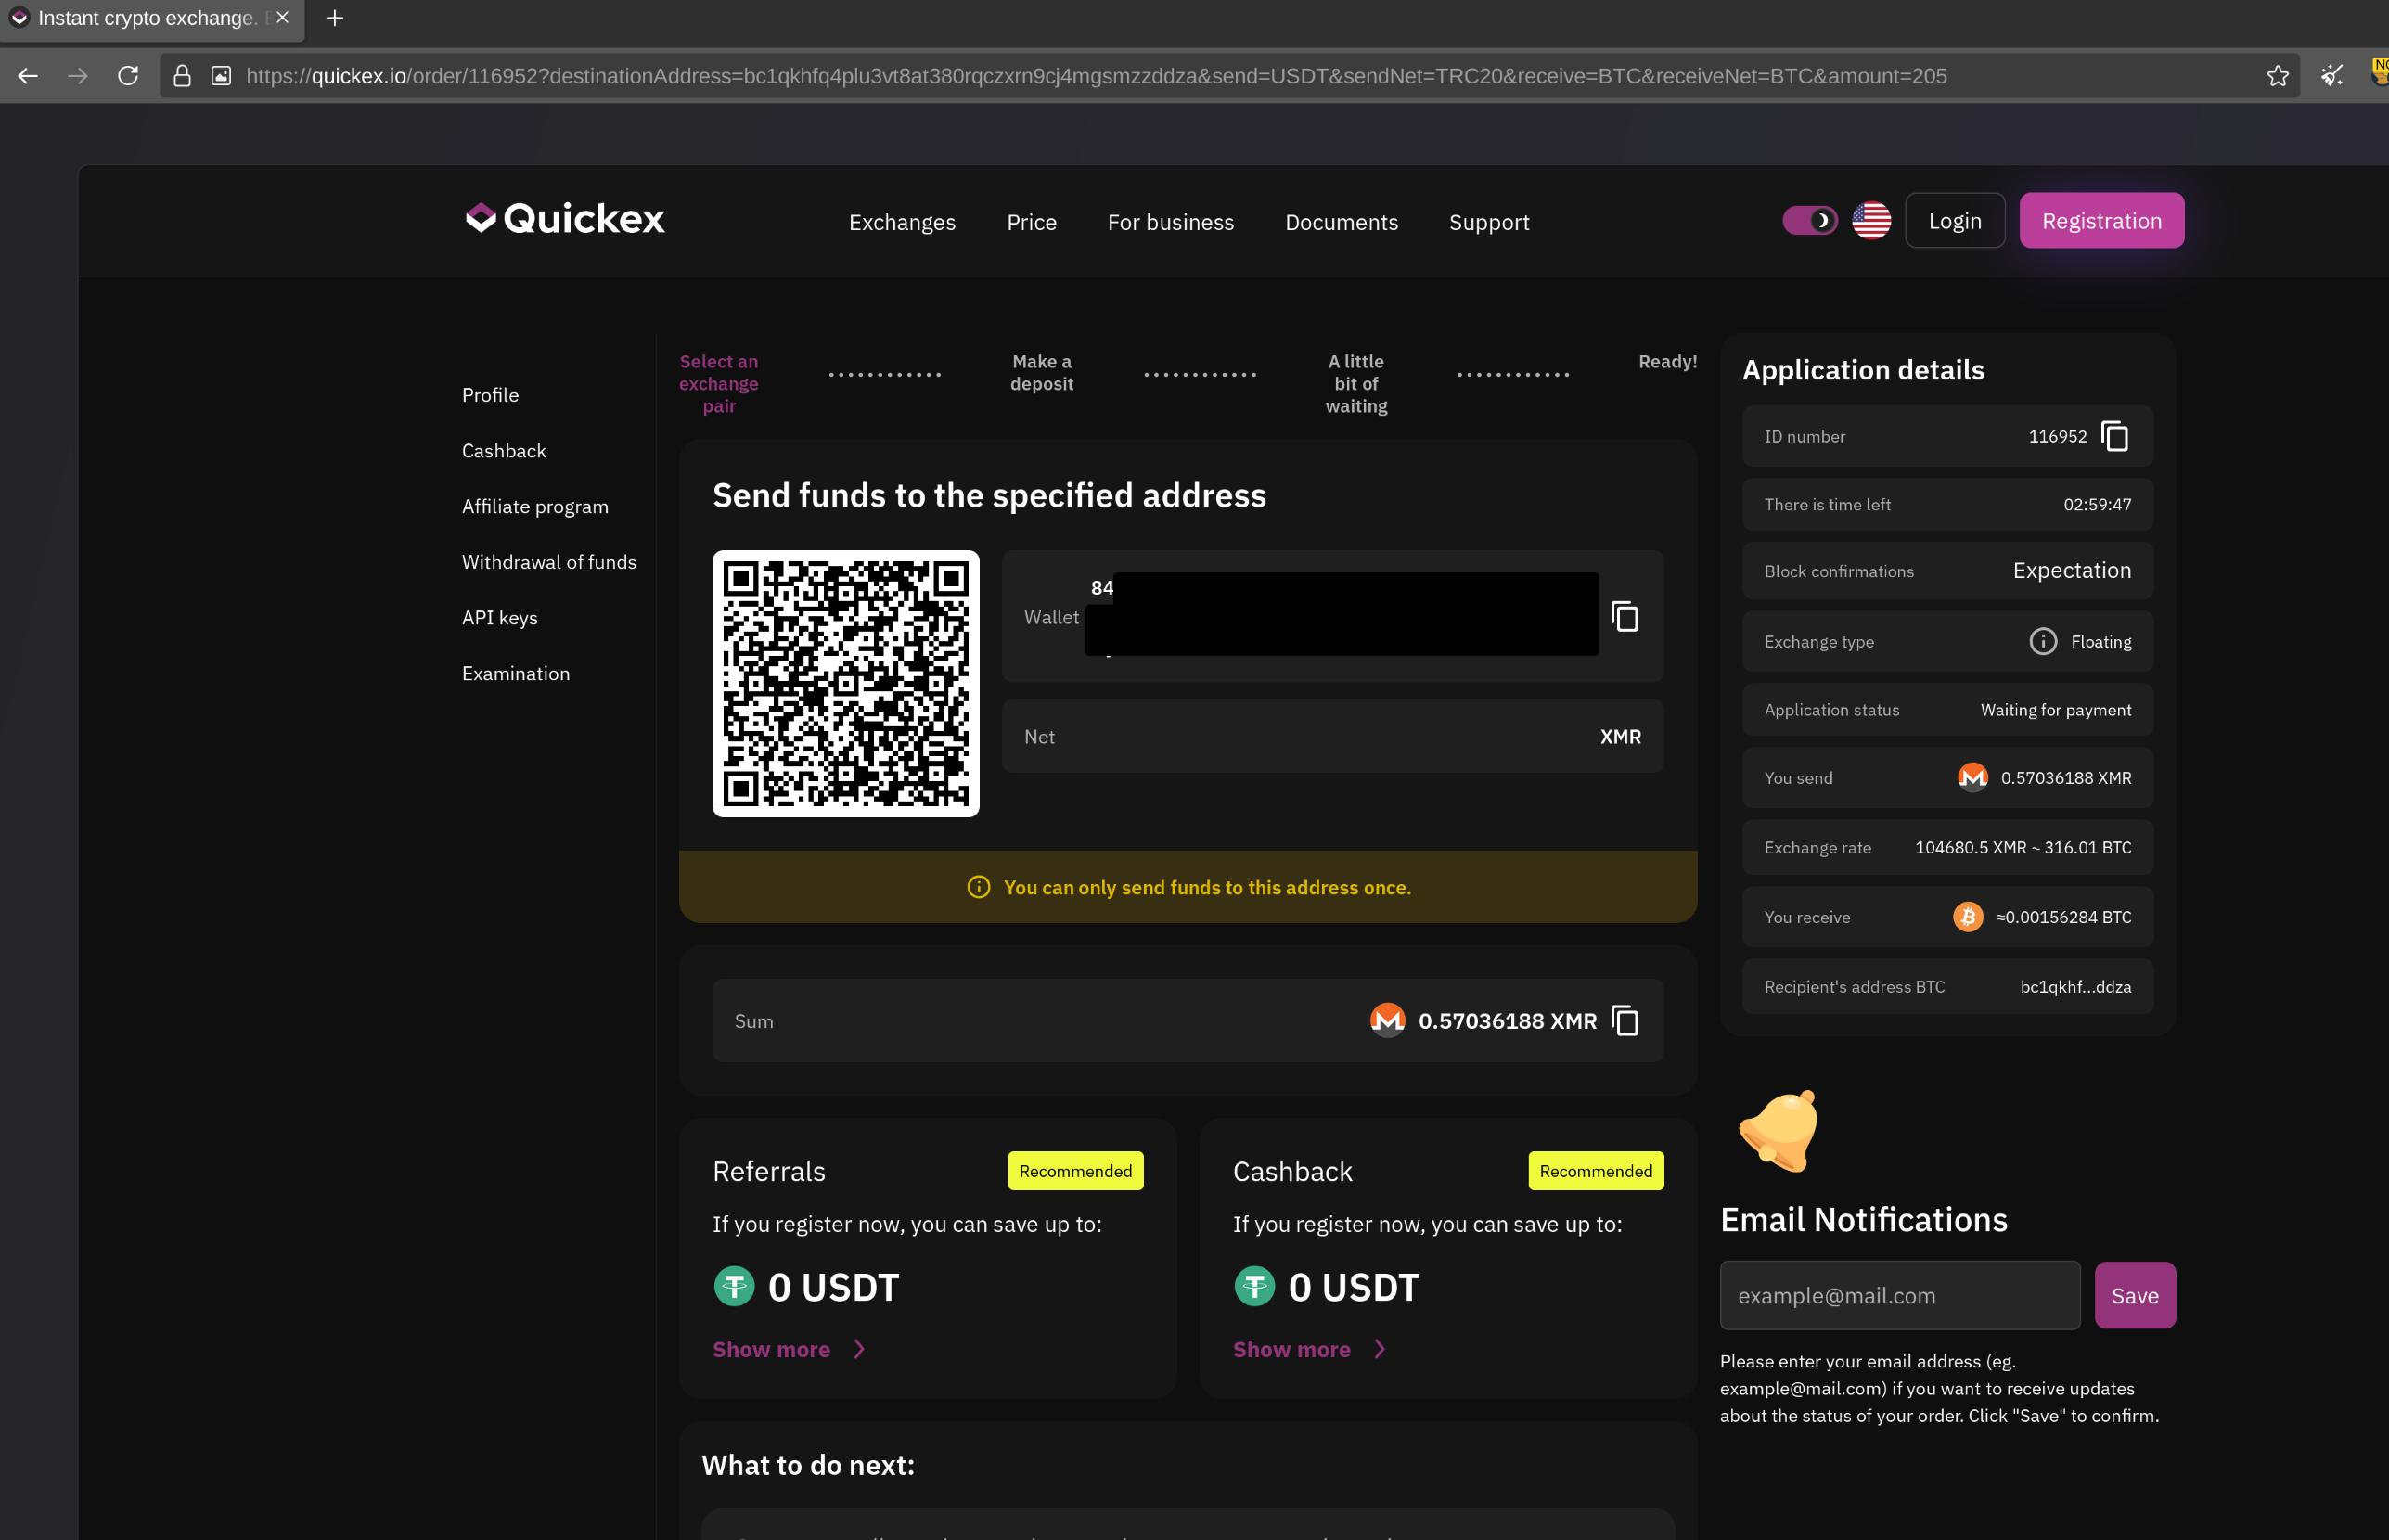Click the Tether icon in Cashback card
This screenshot has height=1540, width=2389.
(1254, 1286)
